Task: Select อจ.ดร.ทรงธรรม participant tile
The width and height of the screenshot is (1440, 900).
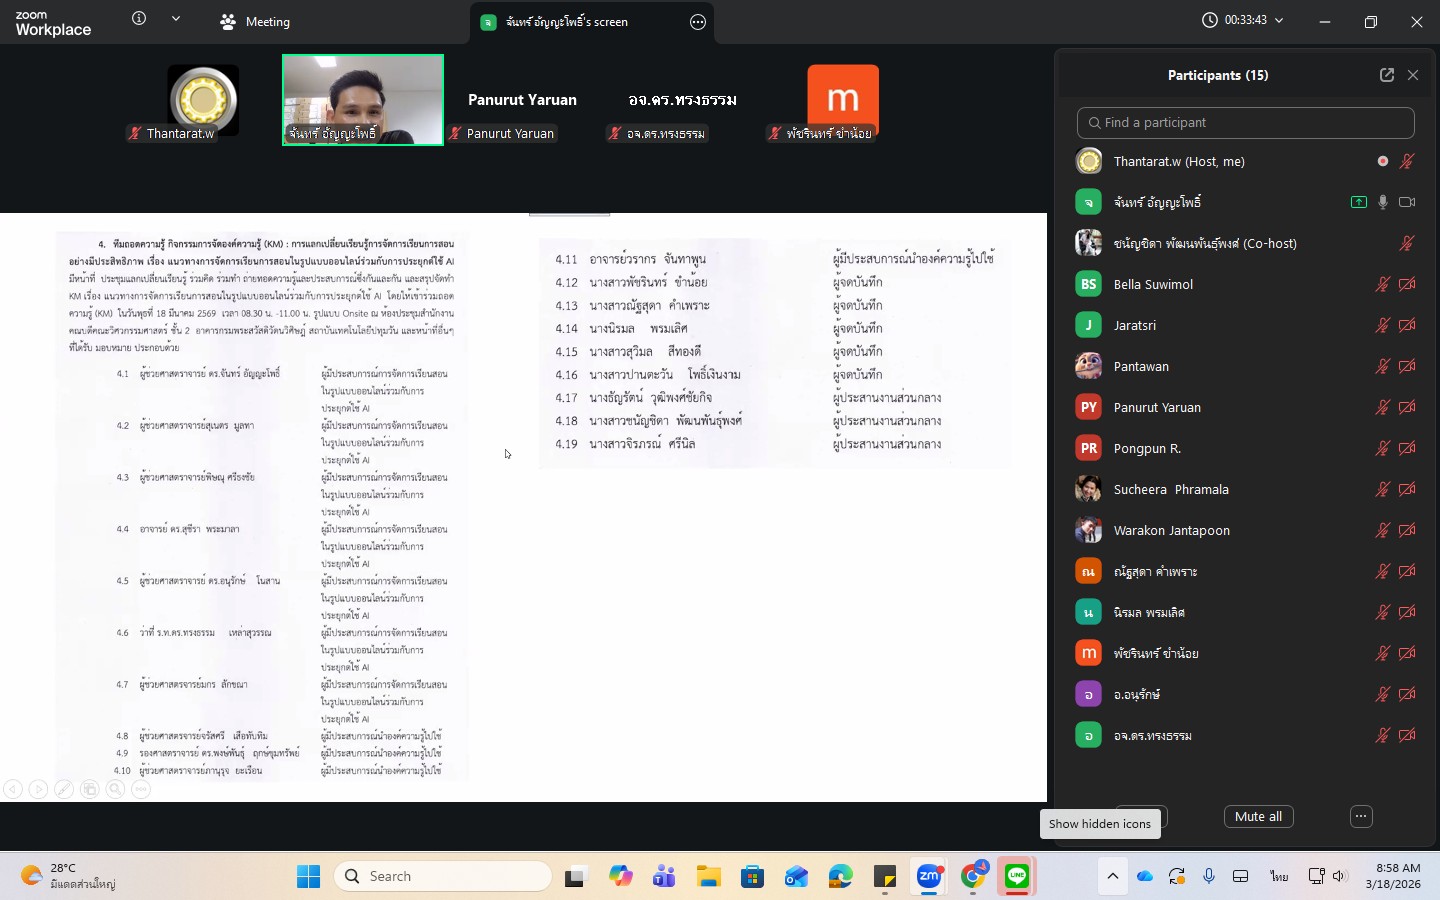Action: pyautogui.click(x=683, y=100)
